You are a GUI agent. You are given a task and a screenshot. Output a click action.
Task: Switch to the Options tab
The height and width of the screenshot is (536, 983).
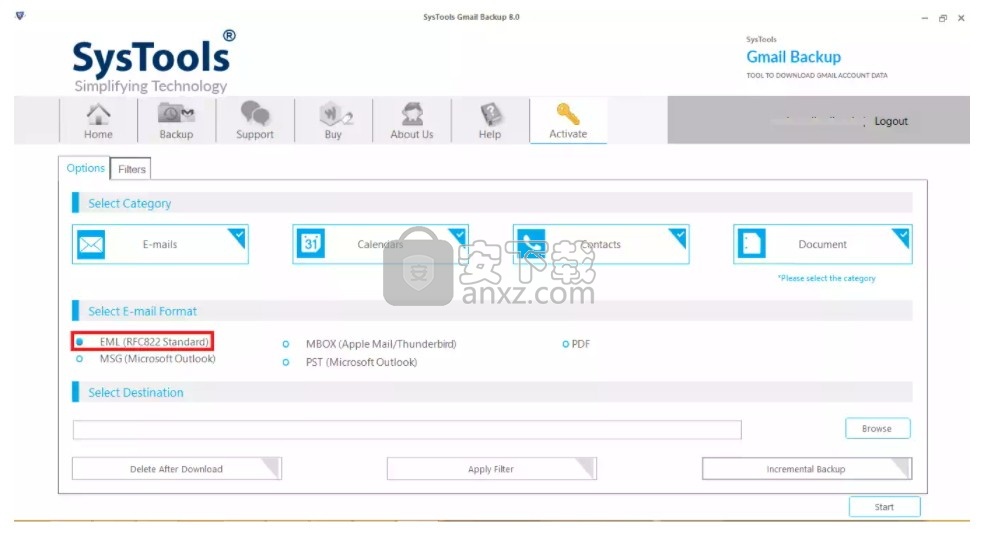(85, 168)
